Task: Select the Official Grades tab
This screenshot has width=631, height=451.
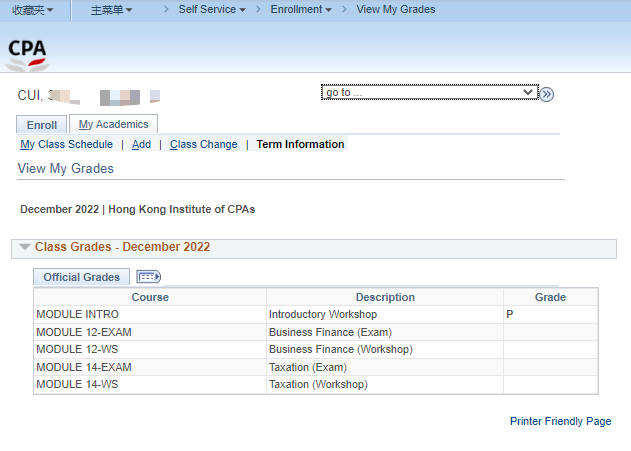Action: (81, 277)
